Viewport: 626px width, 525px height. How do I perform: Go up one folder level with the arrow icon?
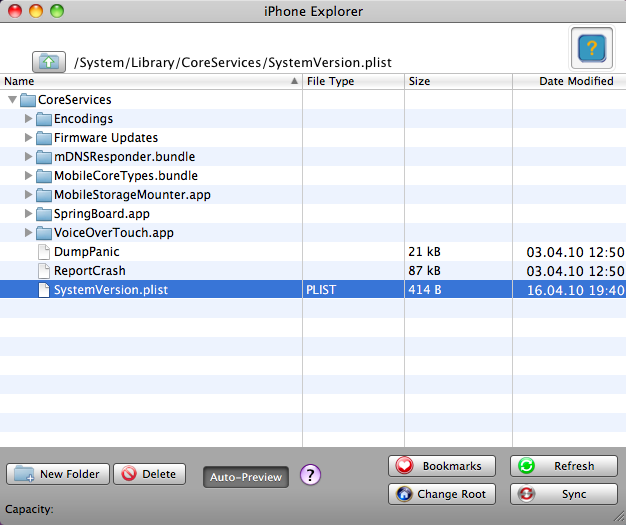(49, 62)
